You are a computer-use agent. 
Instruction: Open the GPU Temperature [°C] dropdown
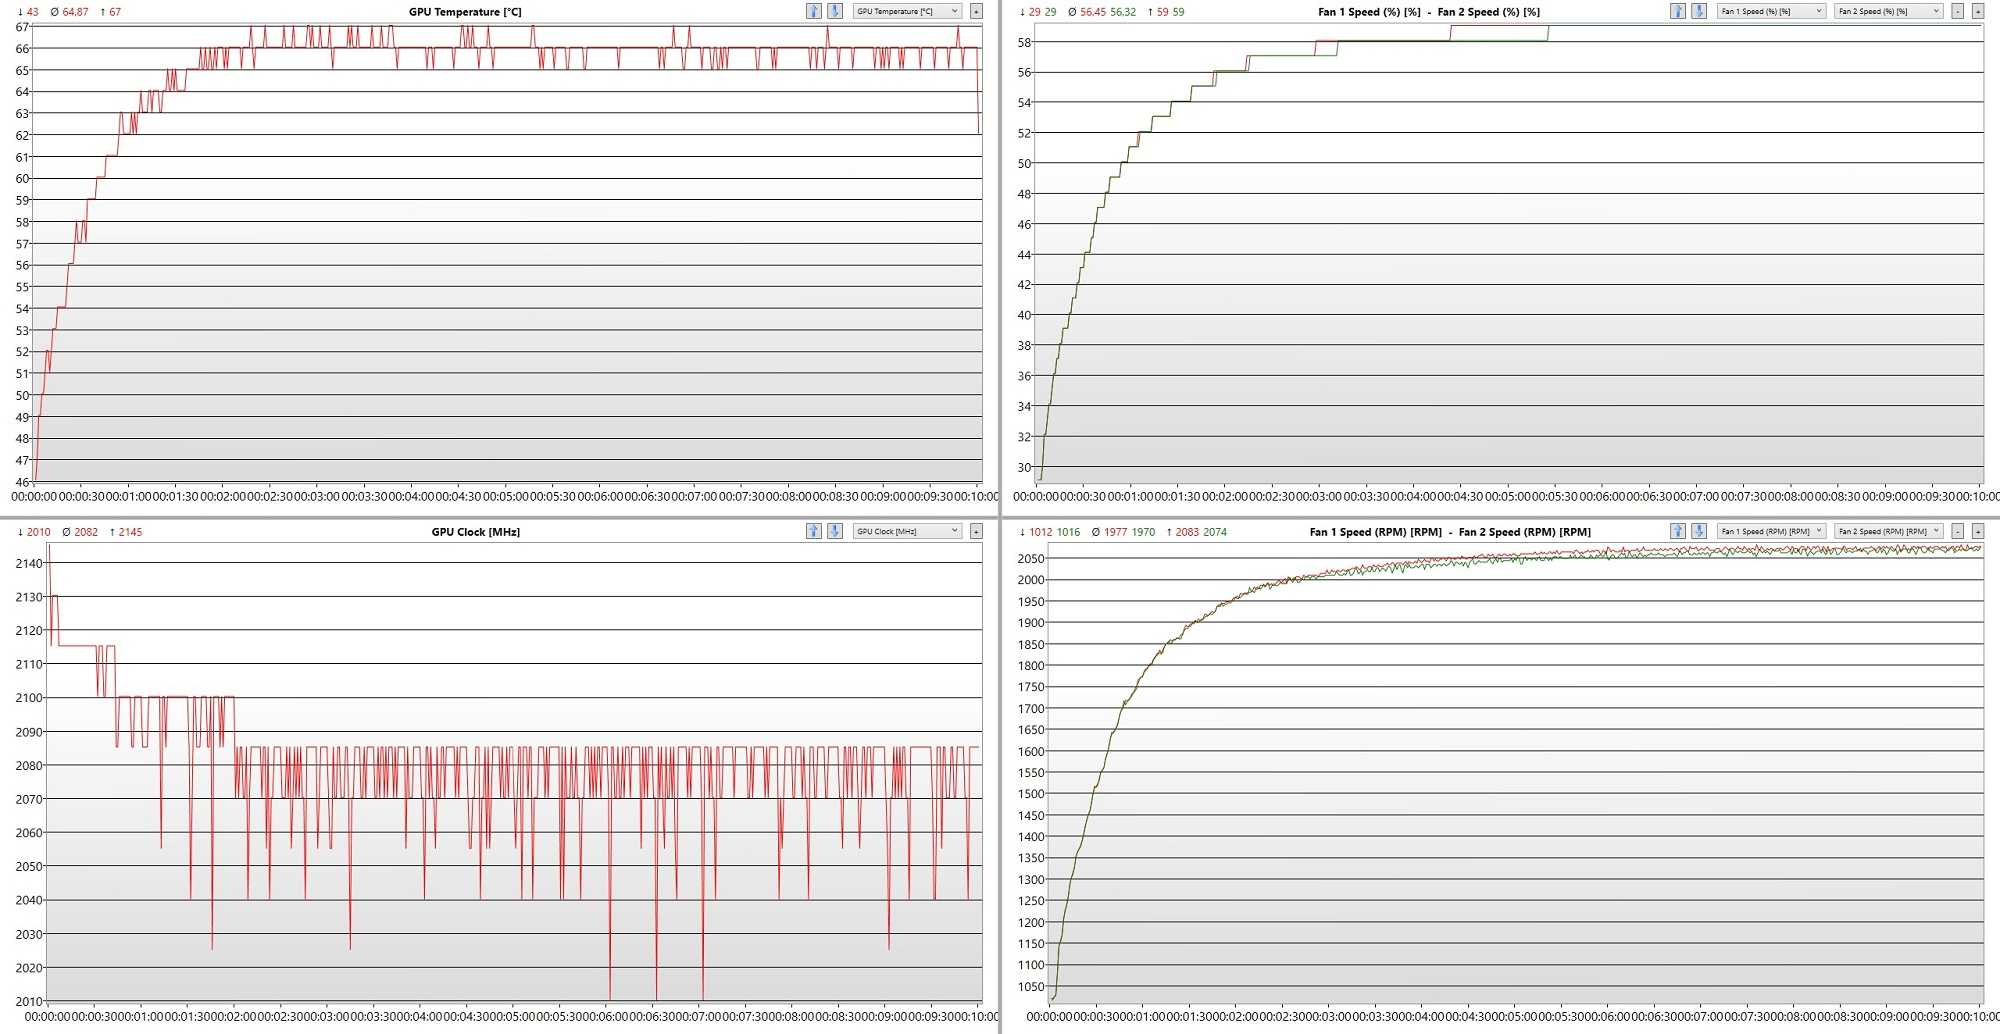click(x=907, y=11)
